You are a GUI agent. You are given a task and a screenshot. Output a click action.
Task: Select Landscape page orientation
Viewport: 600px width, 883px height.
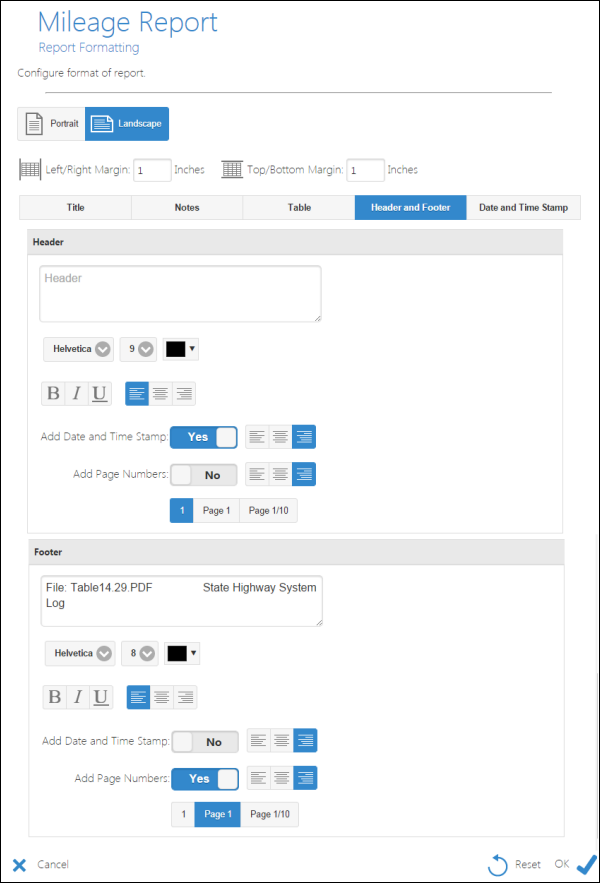pyautogui.click(x=127, y=124)
